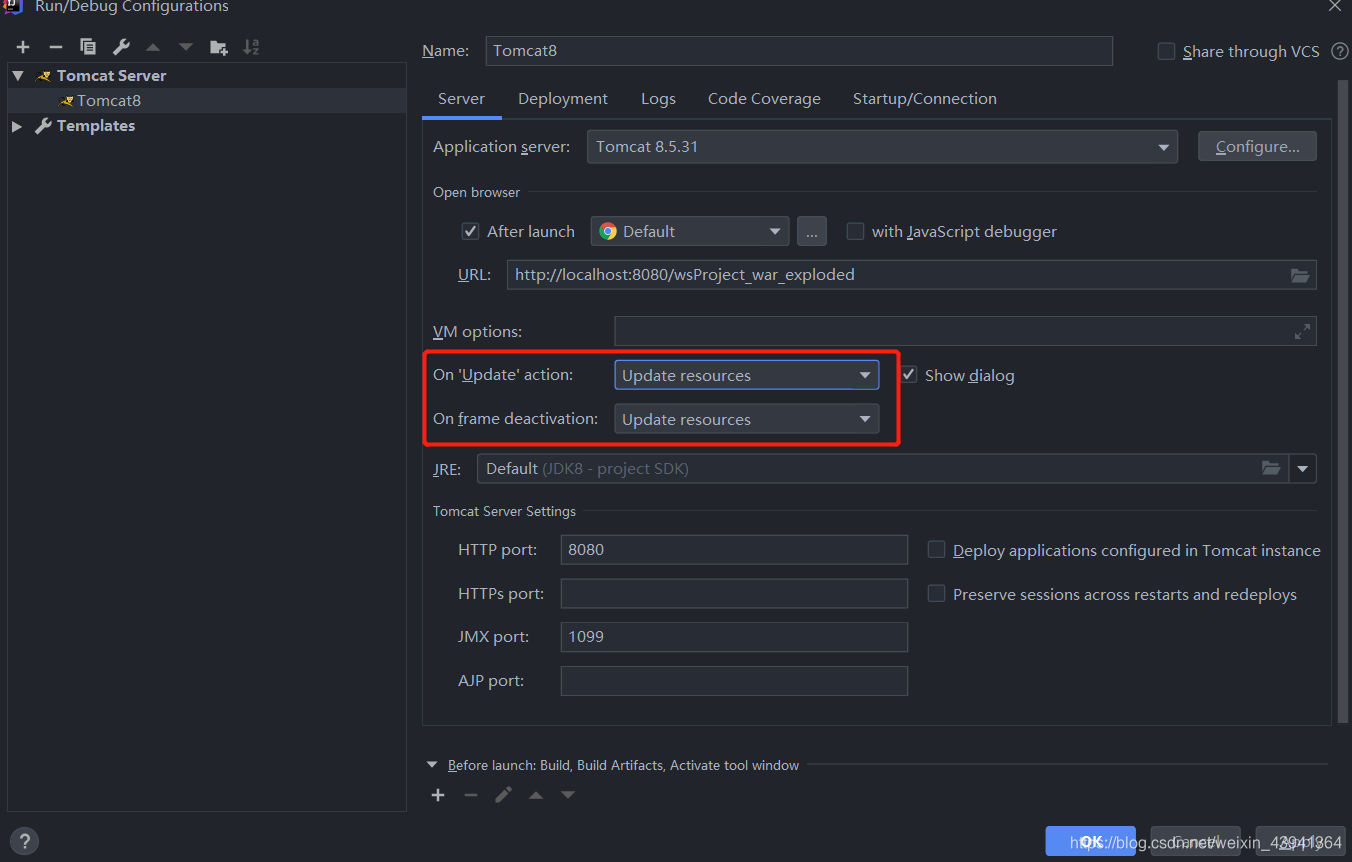Edit before launch task pencil icon

pos(504,795)
